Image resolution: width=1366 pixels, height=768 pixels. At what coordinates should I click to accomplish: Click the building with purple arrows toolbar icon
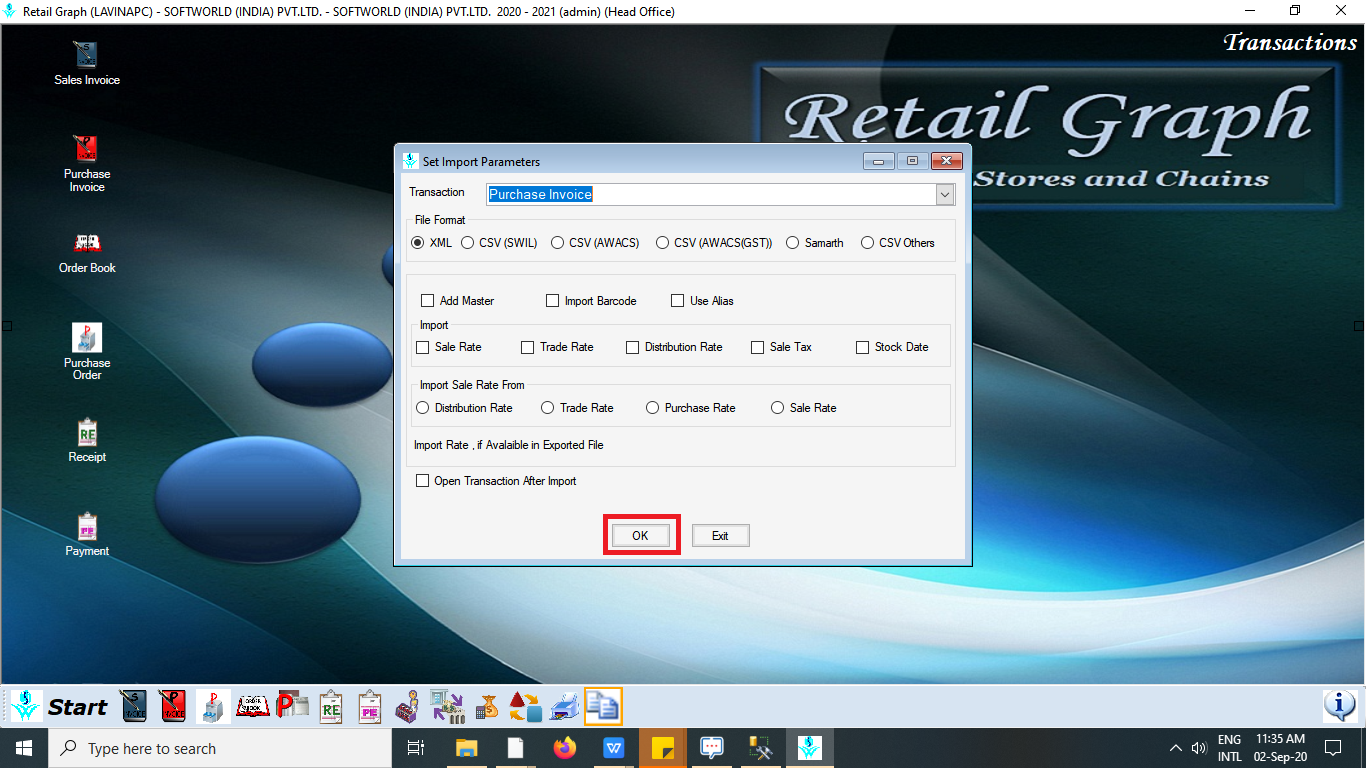pos(446,707)
